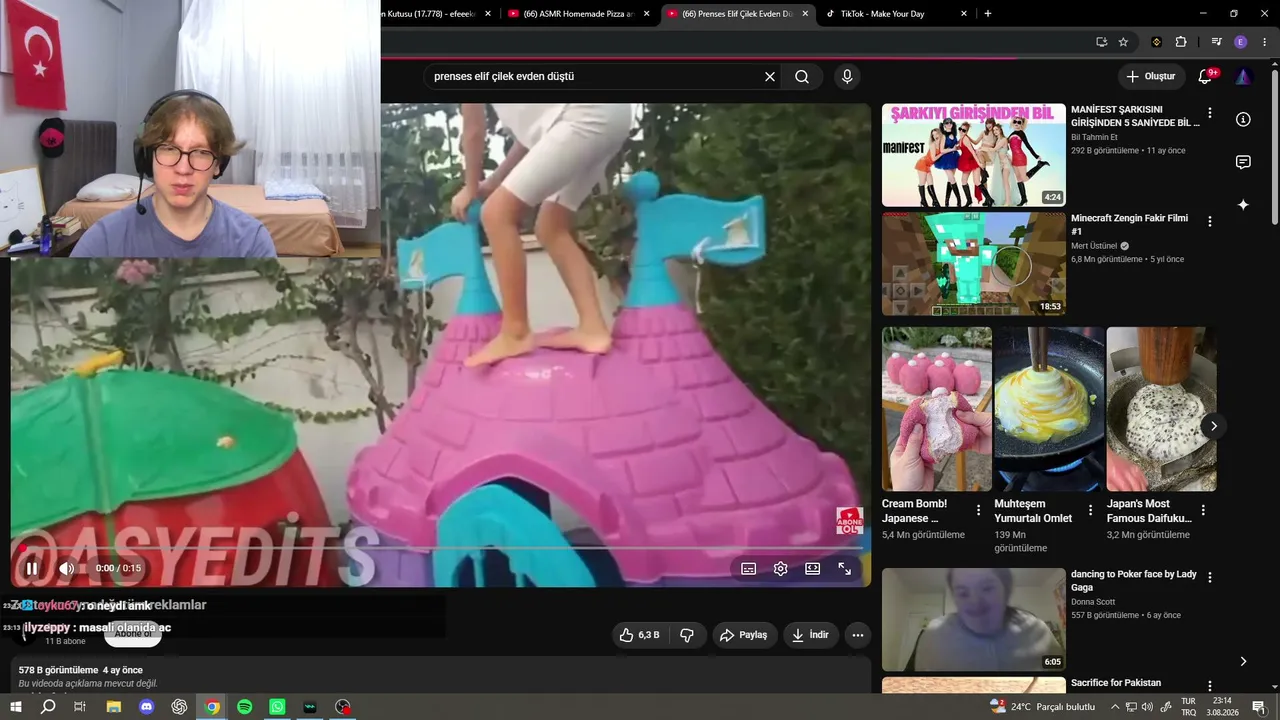This screenshot has width=1280, height=720.
Task: Open options for MANİFEST ŞARKISINI video
Action: click(1210, 113)
